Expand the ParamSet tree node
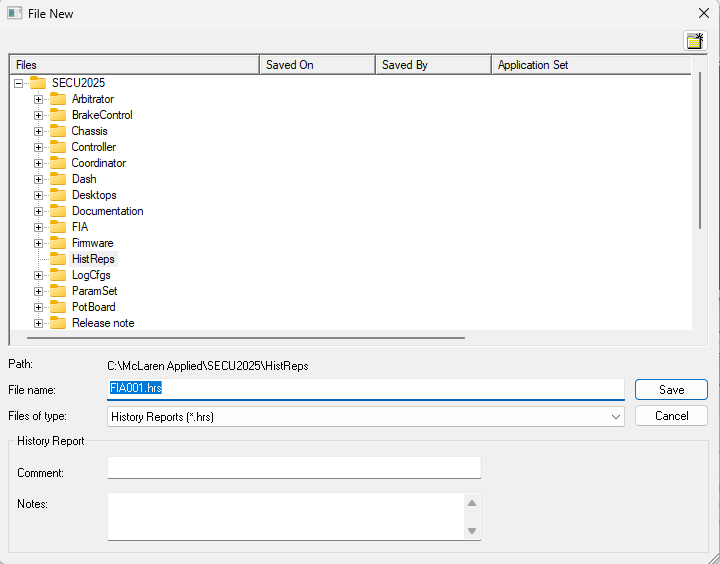The height and width of the screenshot is (564, 720). click(39, 292)
